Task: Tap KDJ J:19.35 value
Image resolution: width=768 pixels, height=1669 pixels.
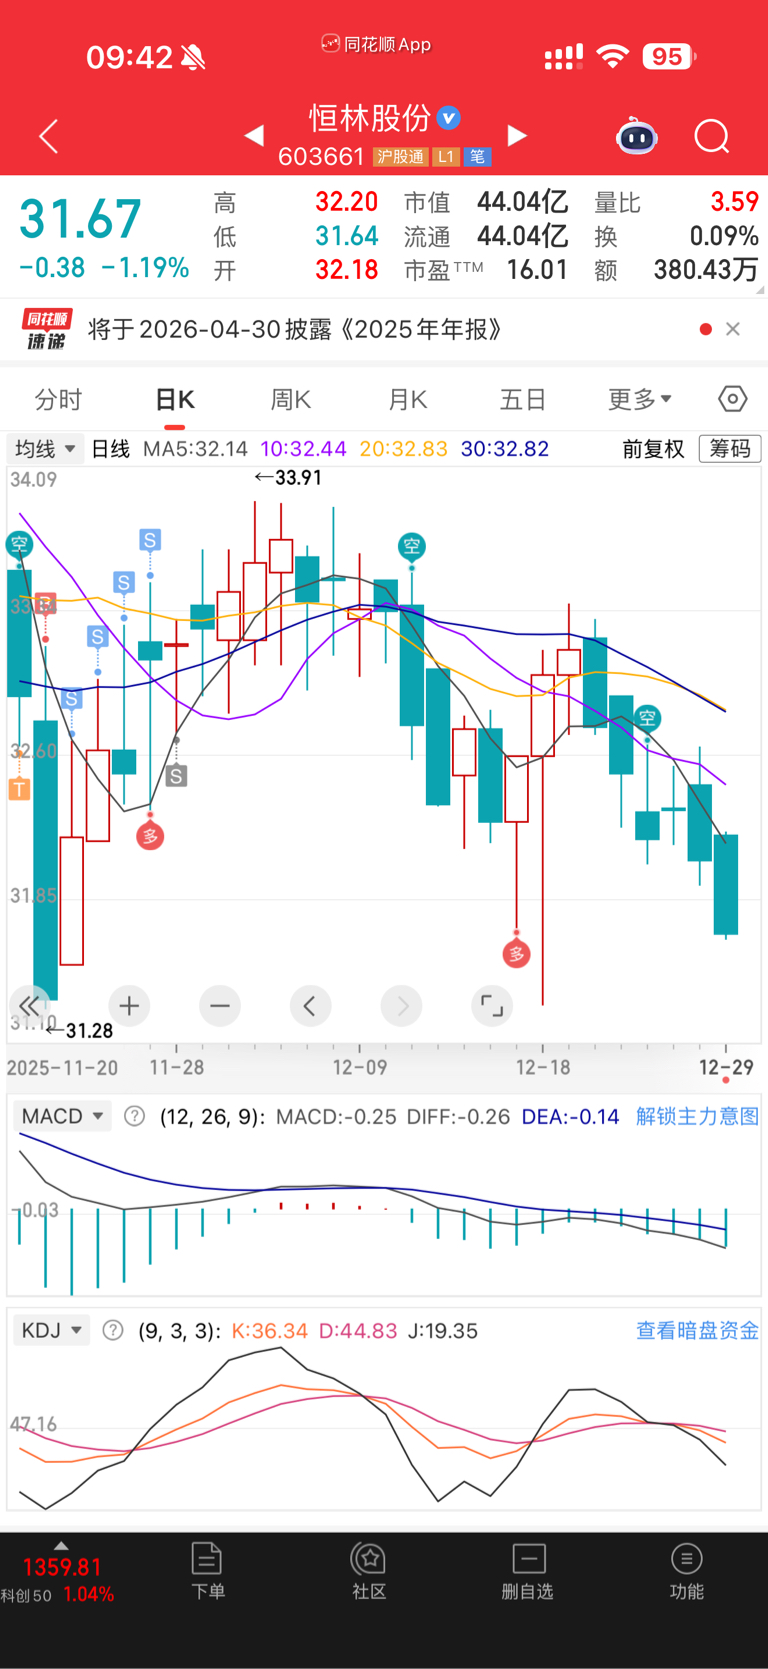Action: [x=443, y=1330]
